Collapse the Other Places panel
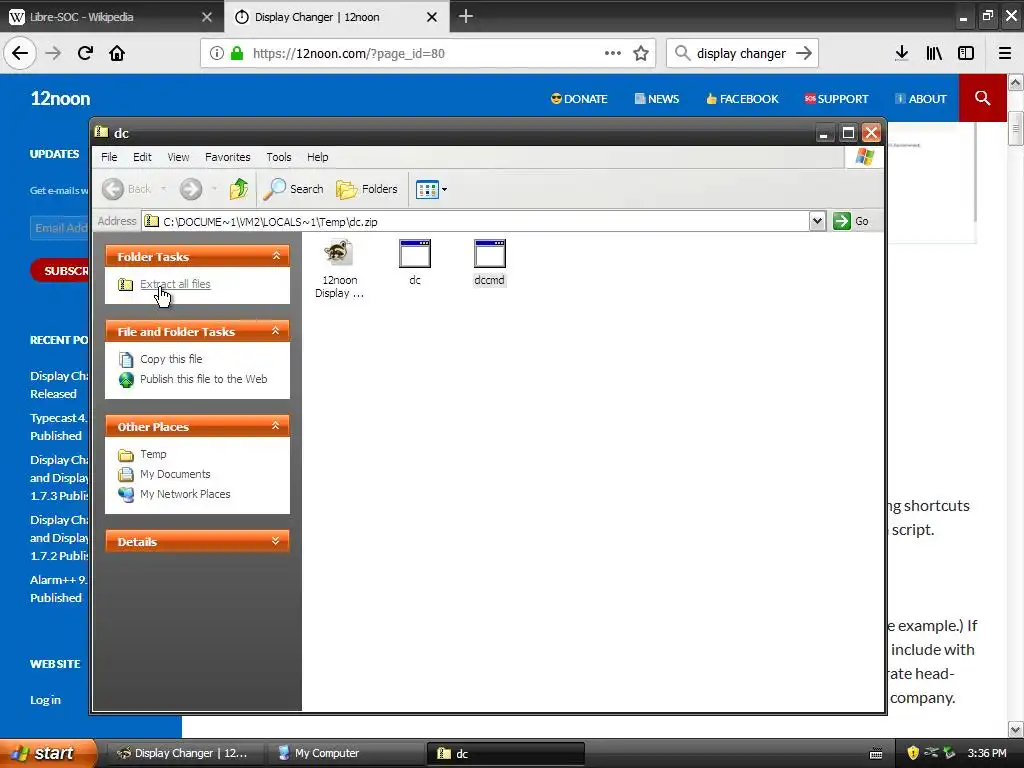Image resolution: width=1024 pixels, height=768 pixels. [x=276, y=426]
